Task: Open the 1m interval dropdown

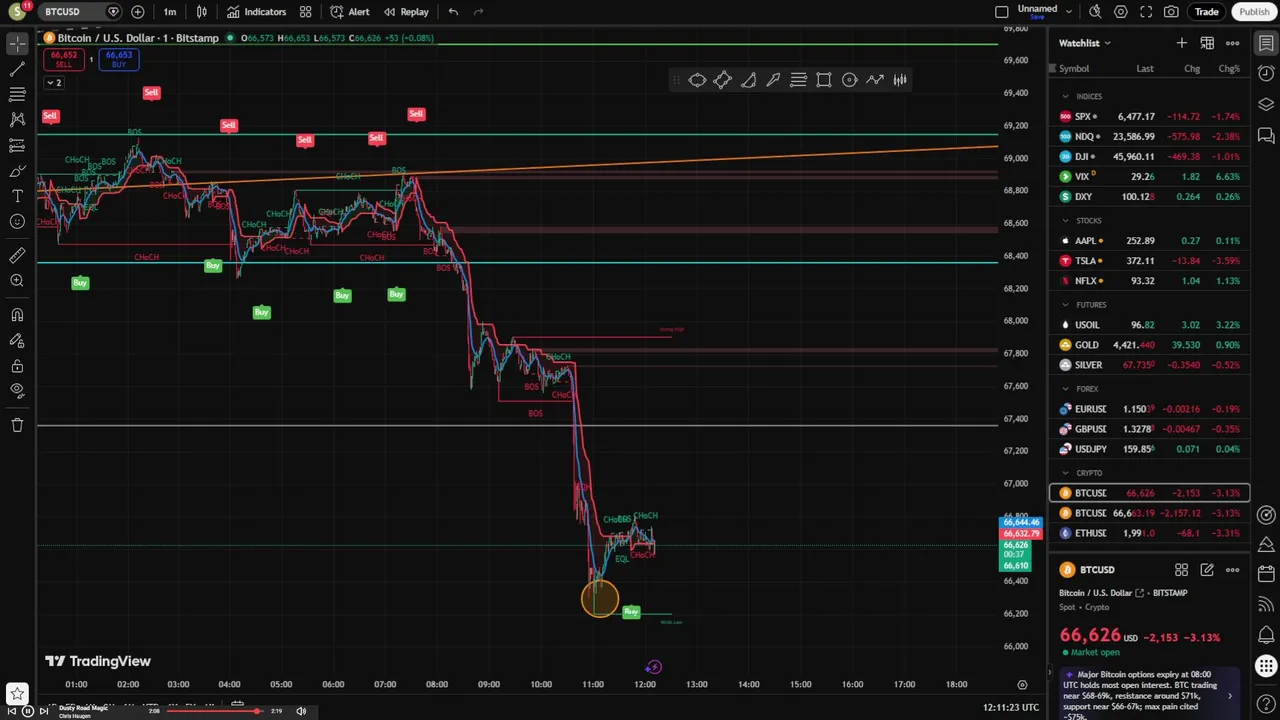Action: tap(170, 12)
